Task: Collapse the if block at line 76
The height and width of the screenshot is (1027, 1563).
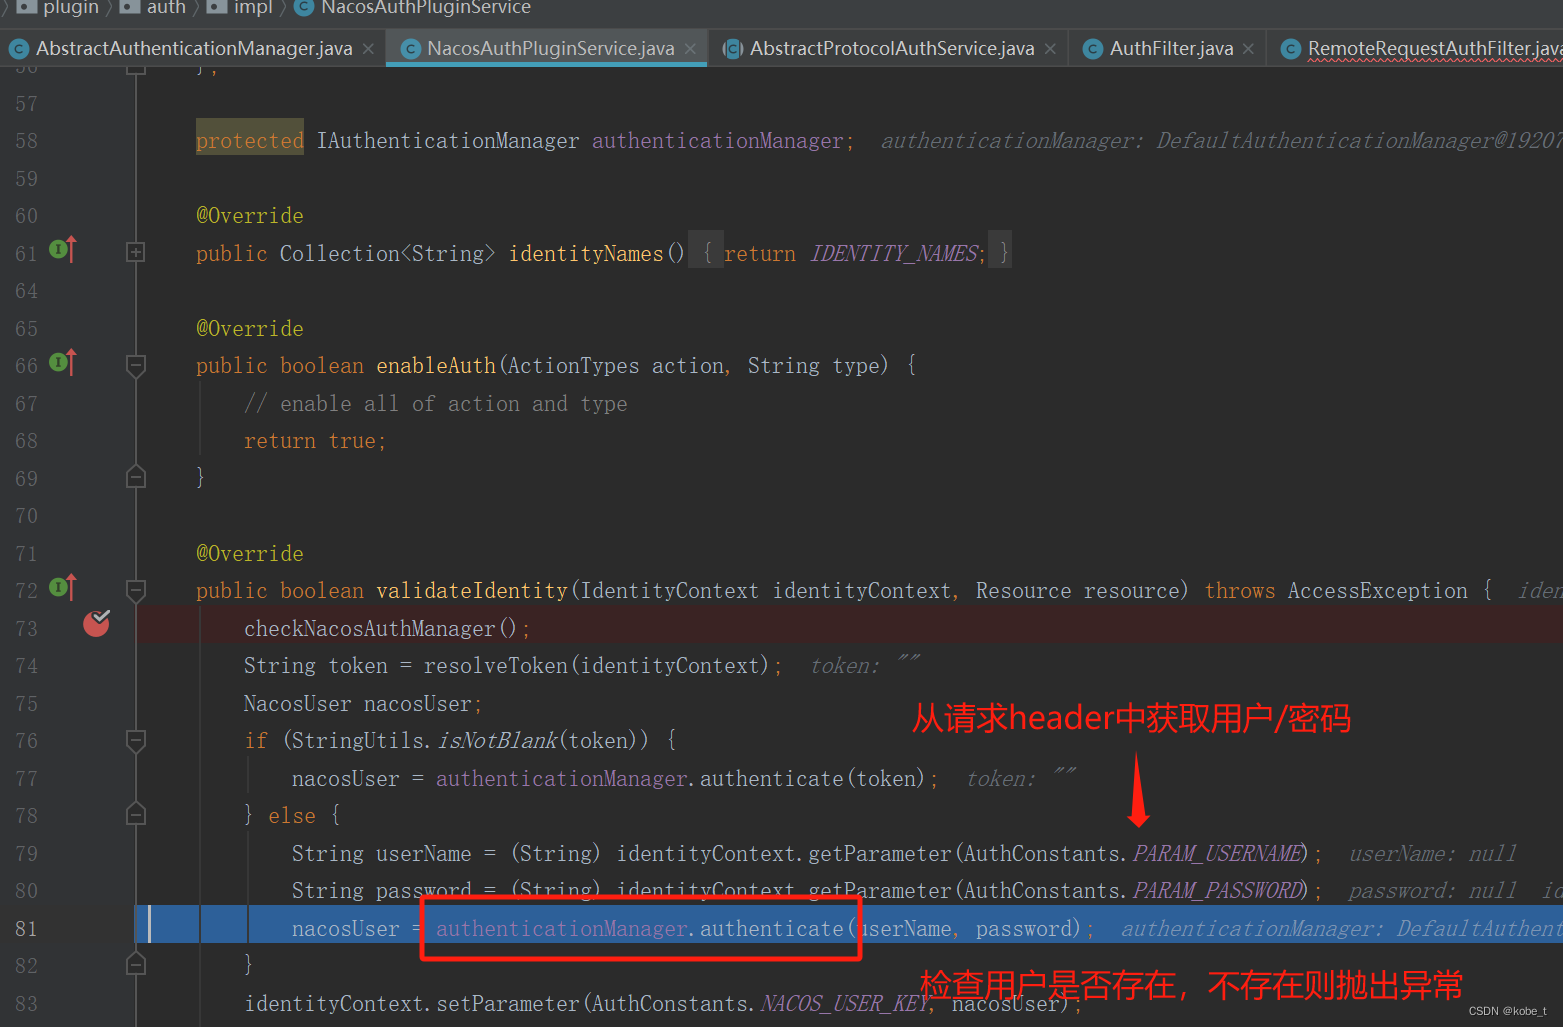Action: (x=136, y=741)
